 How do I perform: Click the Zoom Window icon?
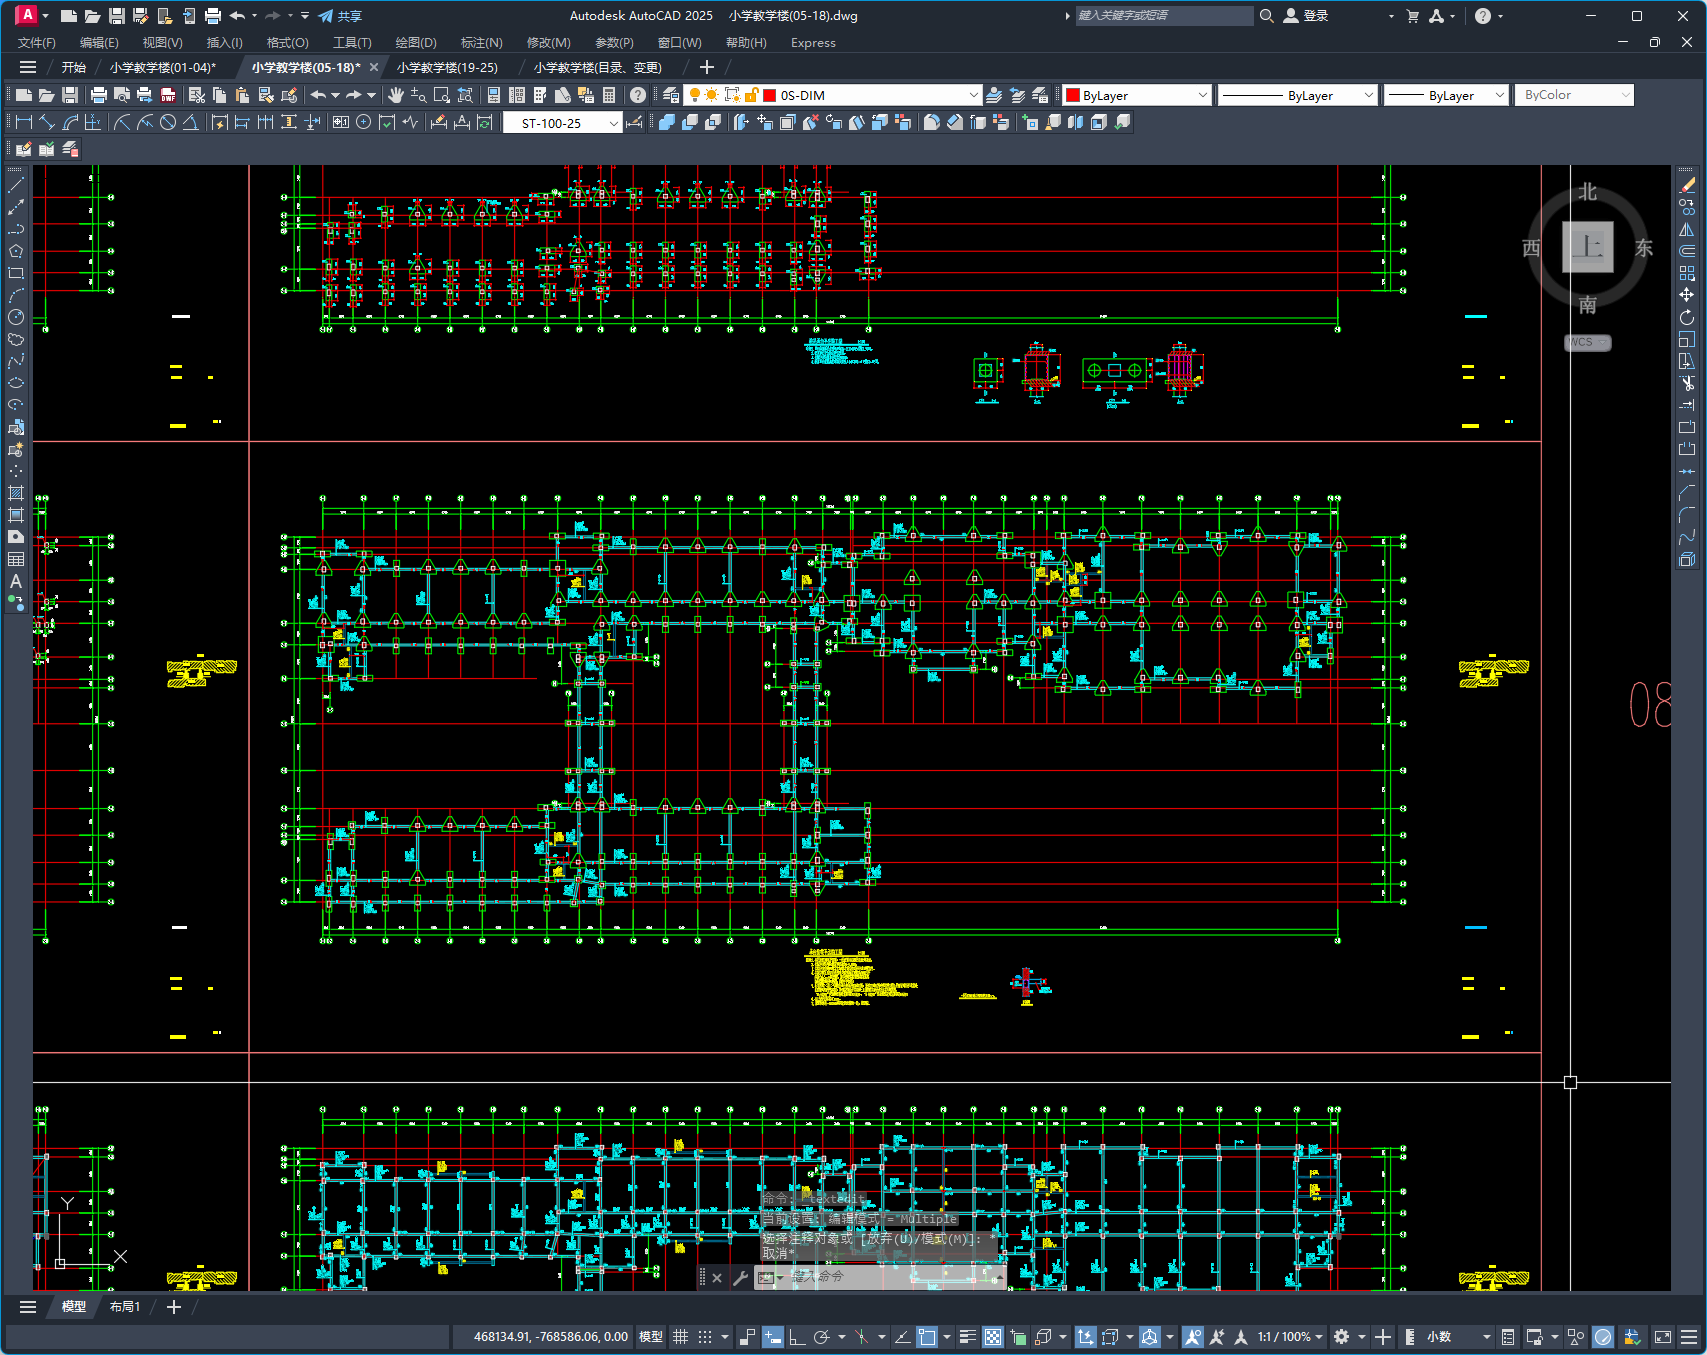coord(442,95)
